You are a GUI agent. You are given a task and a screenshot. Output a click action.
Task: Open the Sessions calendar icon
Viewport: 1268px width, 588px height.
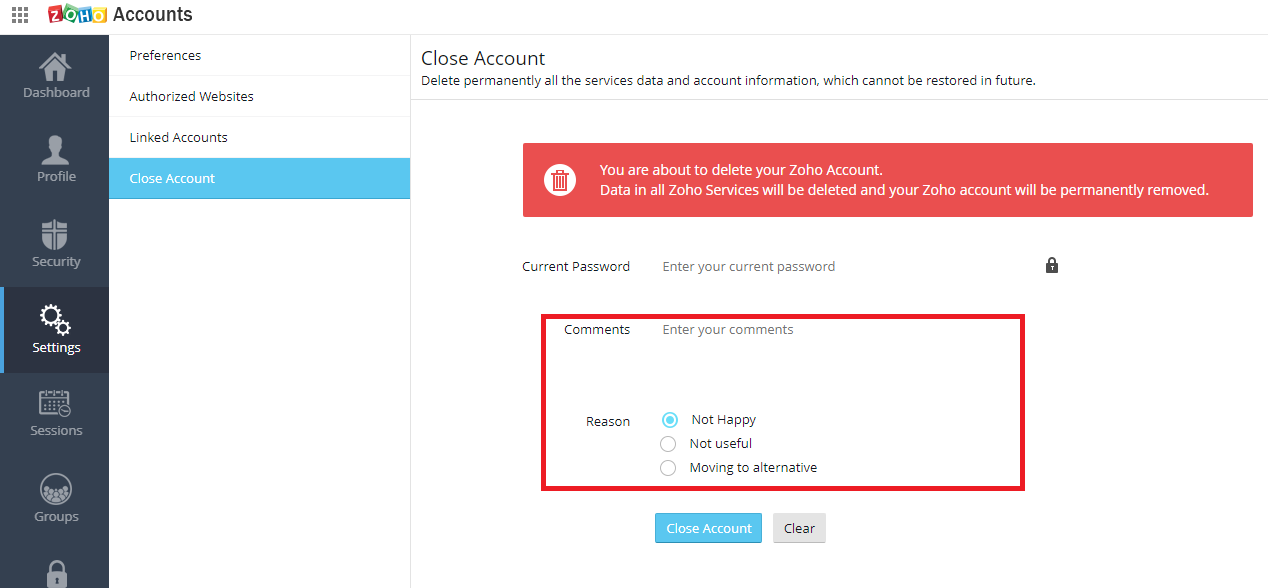tap(55, 404)
